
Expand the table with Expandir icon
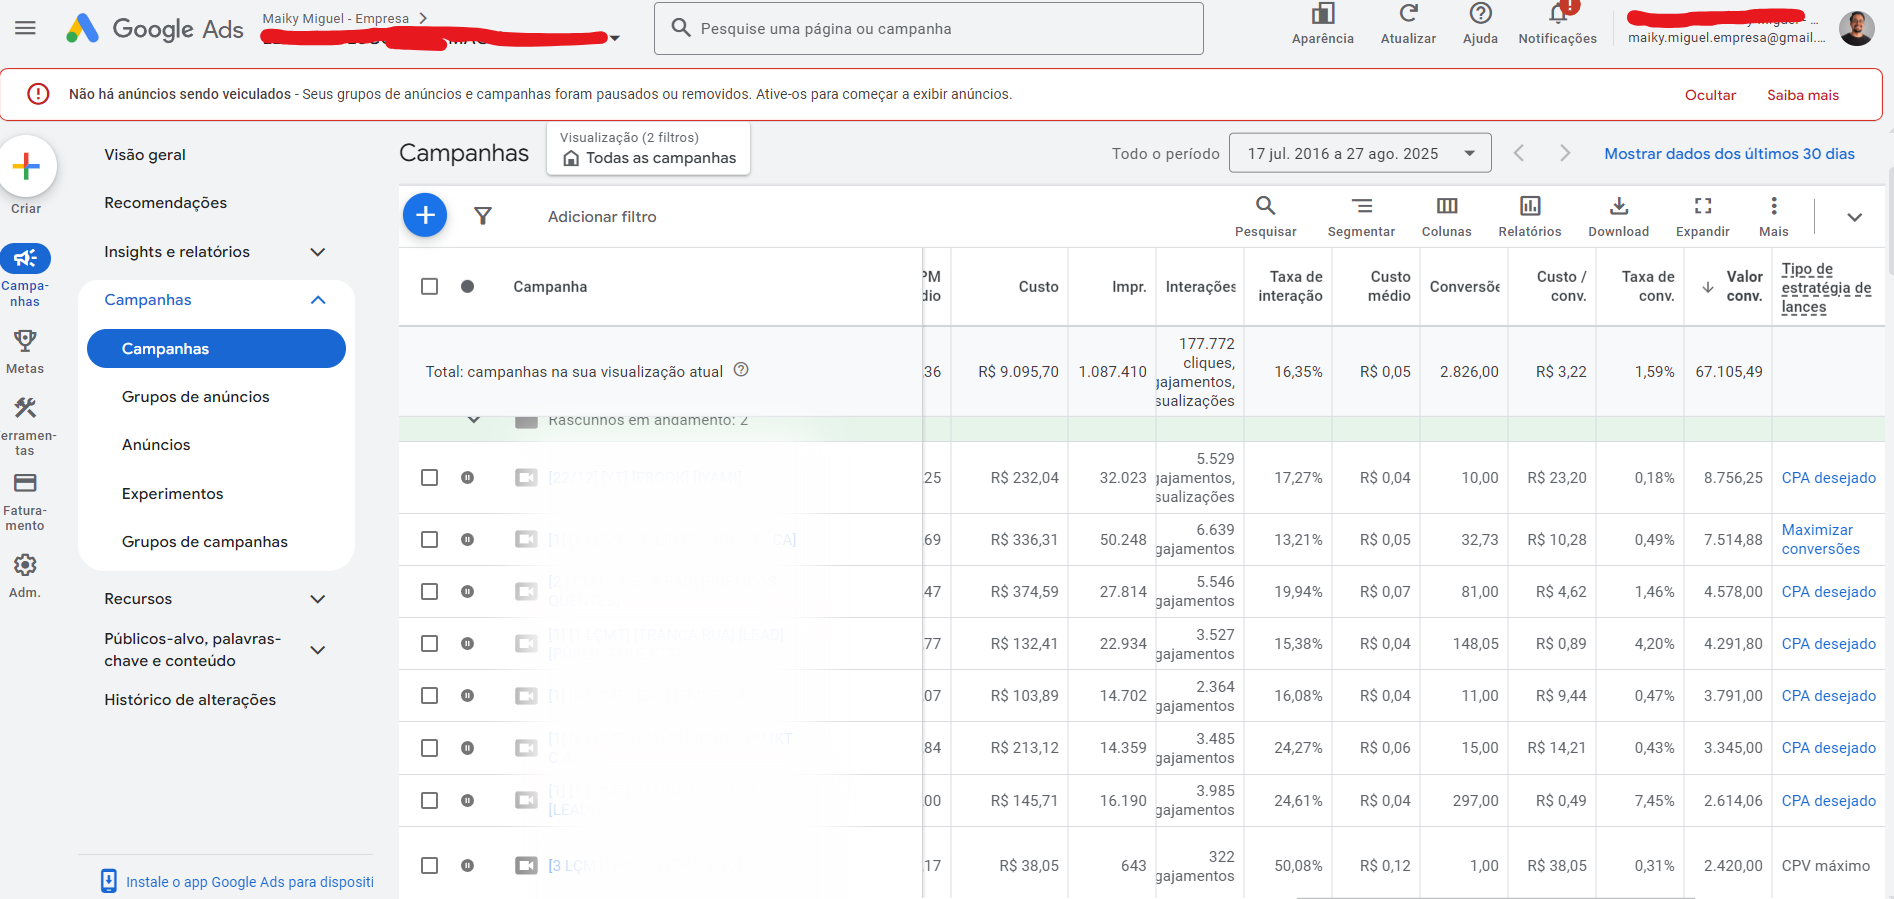(1702, 207)
